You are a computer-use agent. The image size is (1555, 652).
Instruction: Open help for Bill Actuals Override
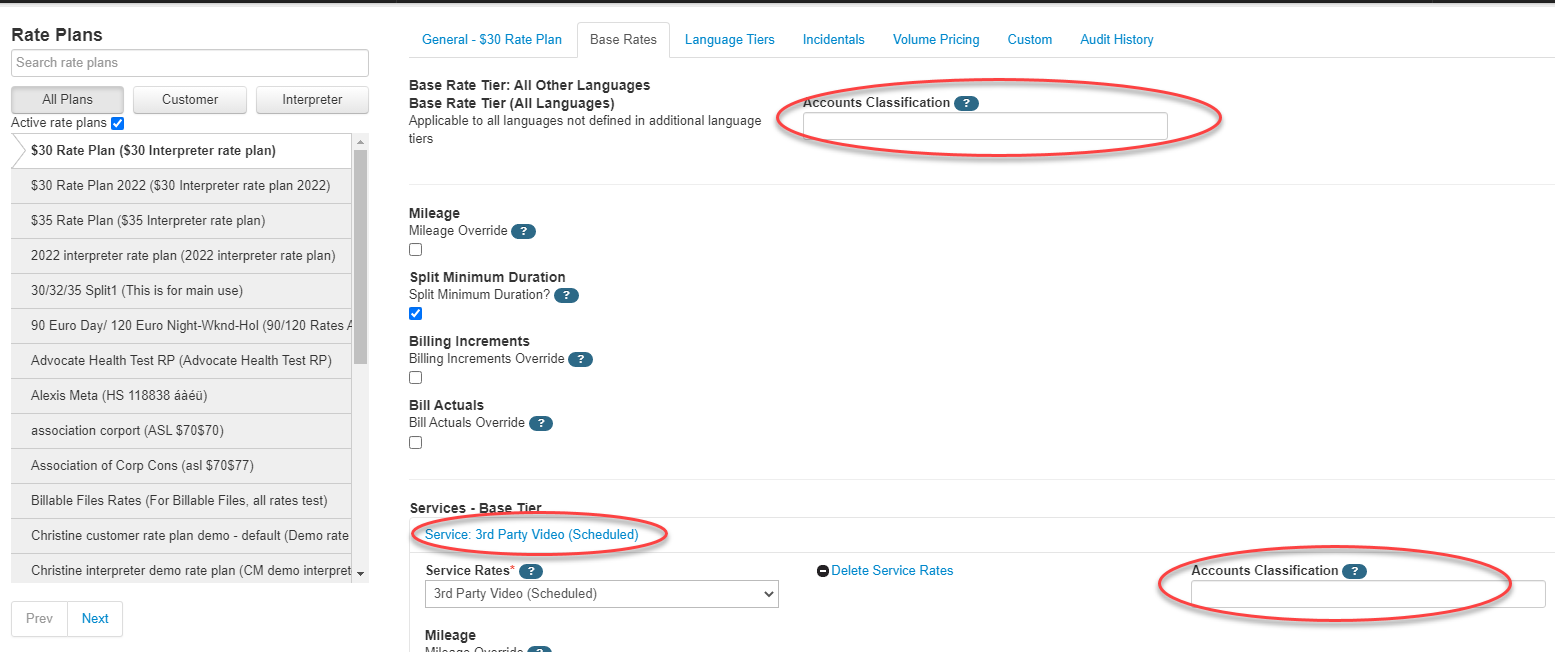point(541,423)
